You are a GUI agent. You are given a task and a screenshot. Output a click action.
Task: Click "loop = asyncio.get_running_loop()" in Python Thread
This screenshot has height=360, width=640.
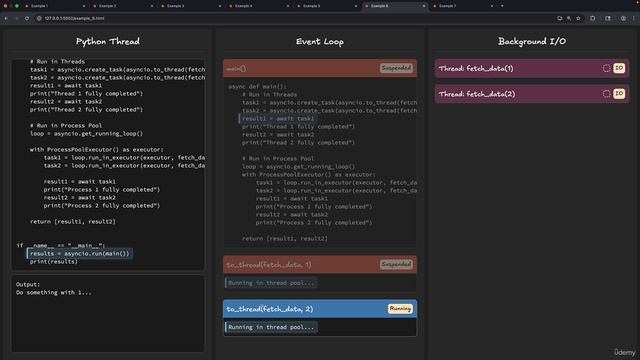pyautogui.click(x=86, y=134)
